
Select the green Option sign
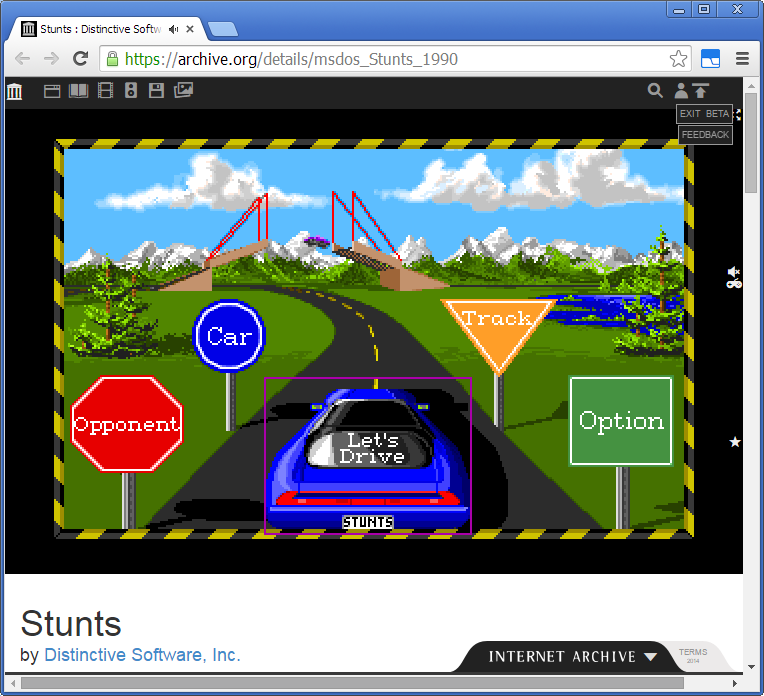coord(621,421)
